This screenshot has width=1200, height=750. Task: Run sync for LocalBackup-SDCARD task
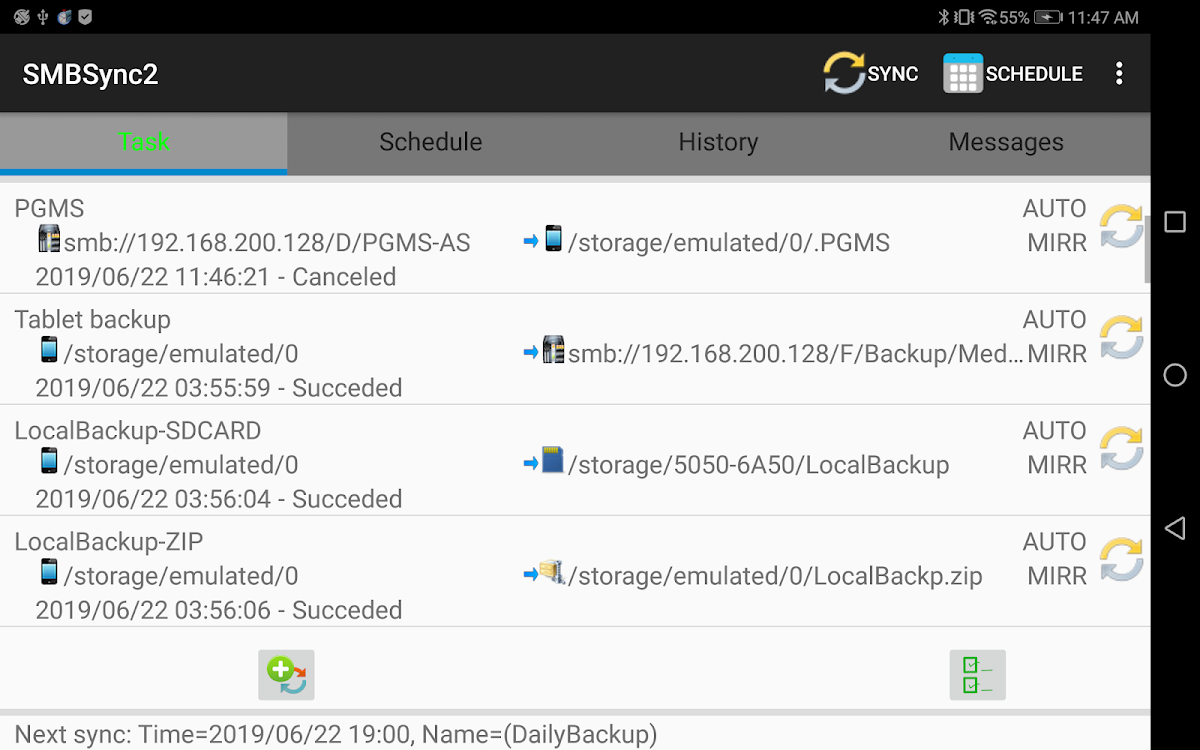[1121, 448]
